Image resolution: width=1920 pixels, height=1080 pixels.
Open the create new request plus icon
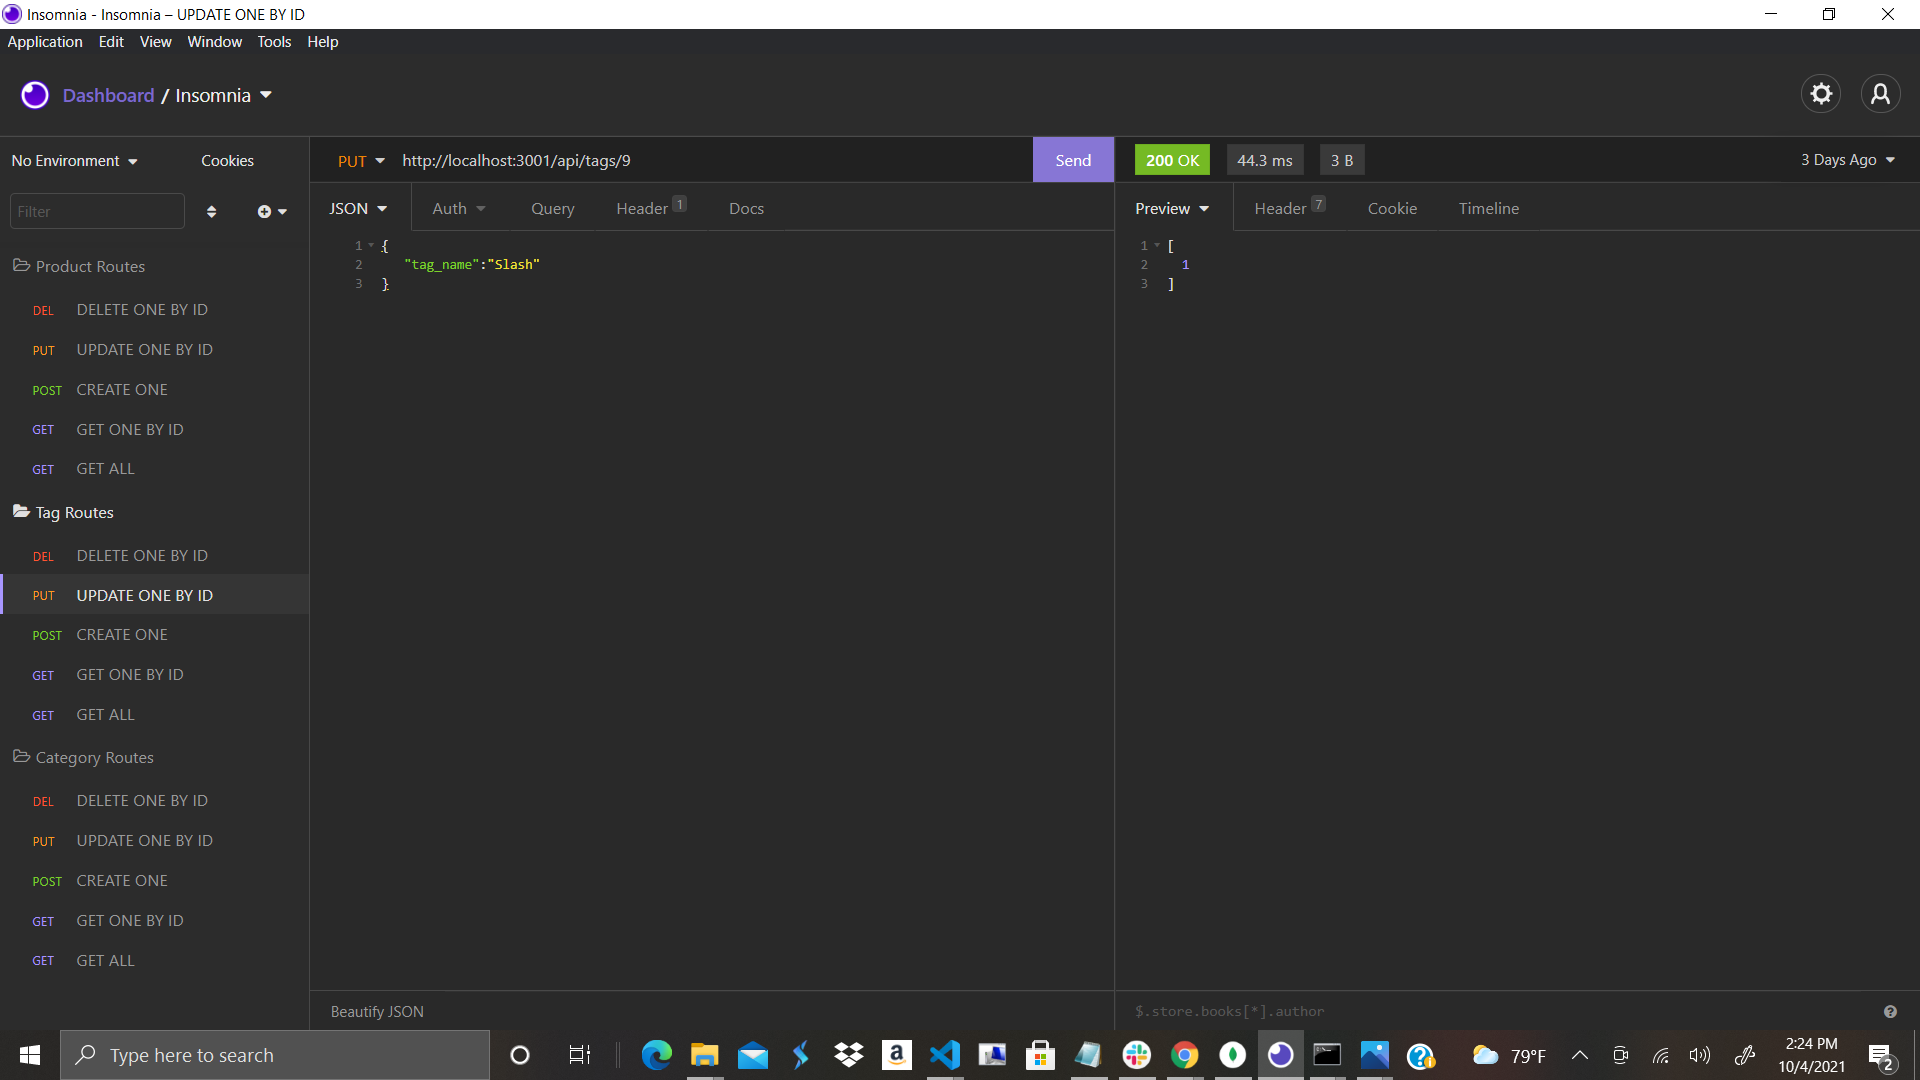265,211
